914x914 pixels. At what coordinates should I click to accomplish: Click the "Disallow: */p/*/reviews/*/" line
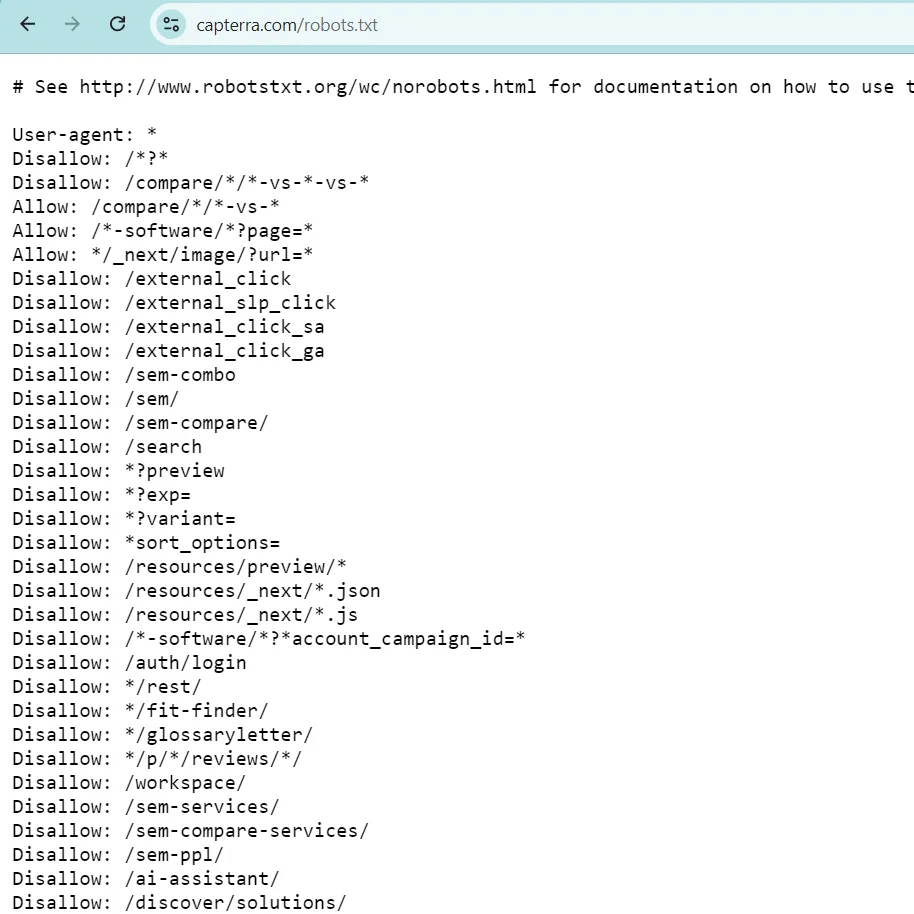coord(157,758)
